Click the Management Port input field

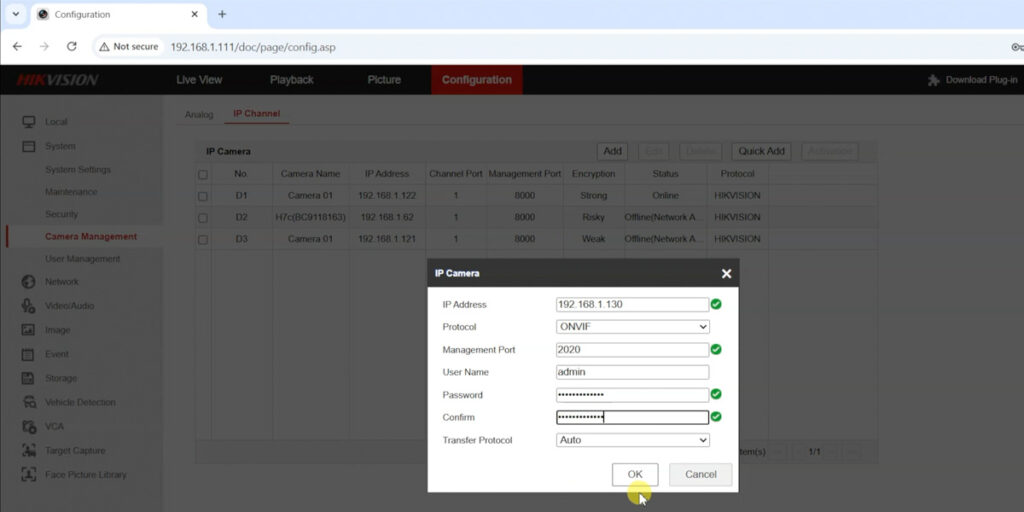632,350
